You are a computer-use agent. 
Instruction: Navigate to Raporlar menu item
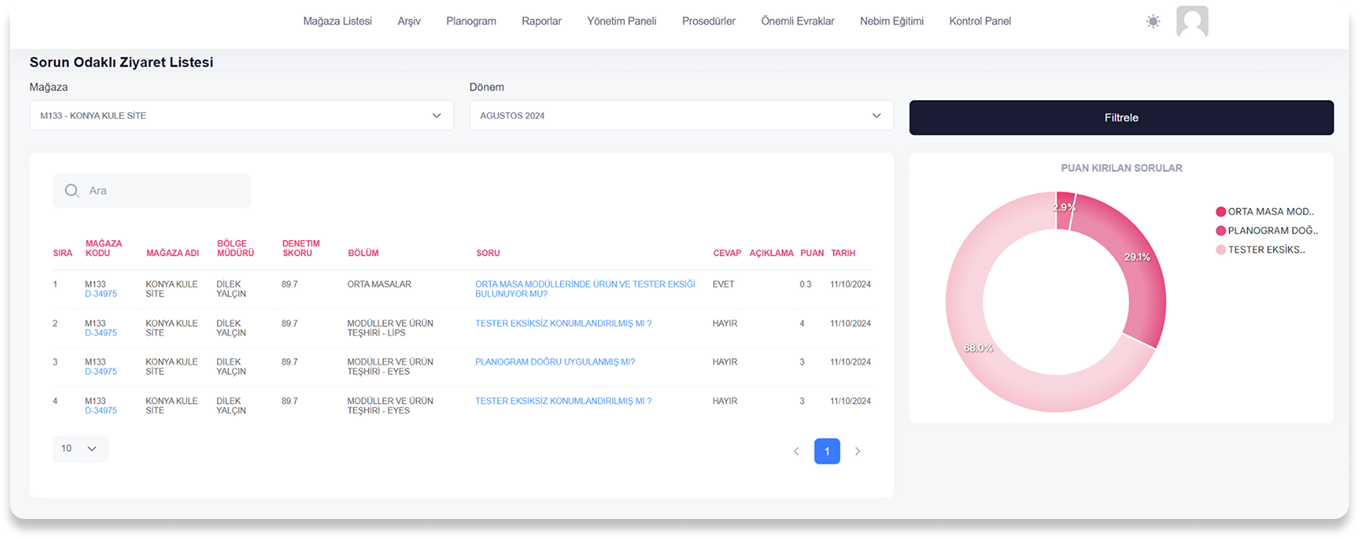[x=541, y=21]
